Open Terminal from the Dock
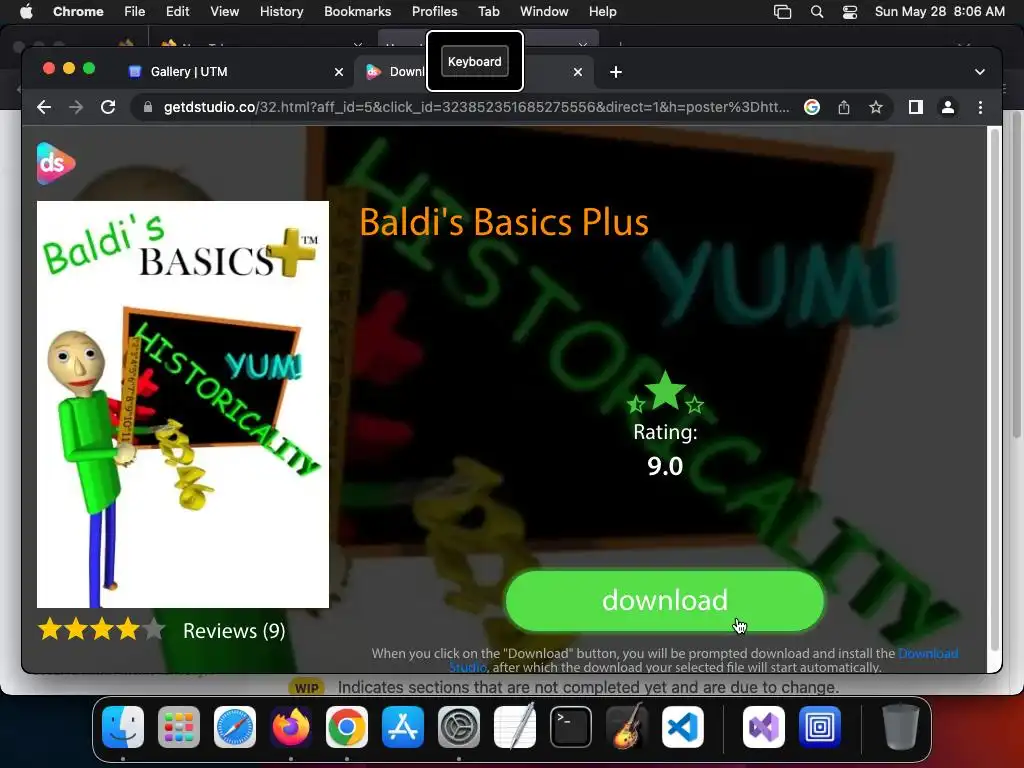This screenshot has height=768, width=1024. [571, 727]
